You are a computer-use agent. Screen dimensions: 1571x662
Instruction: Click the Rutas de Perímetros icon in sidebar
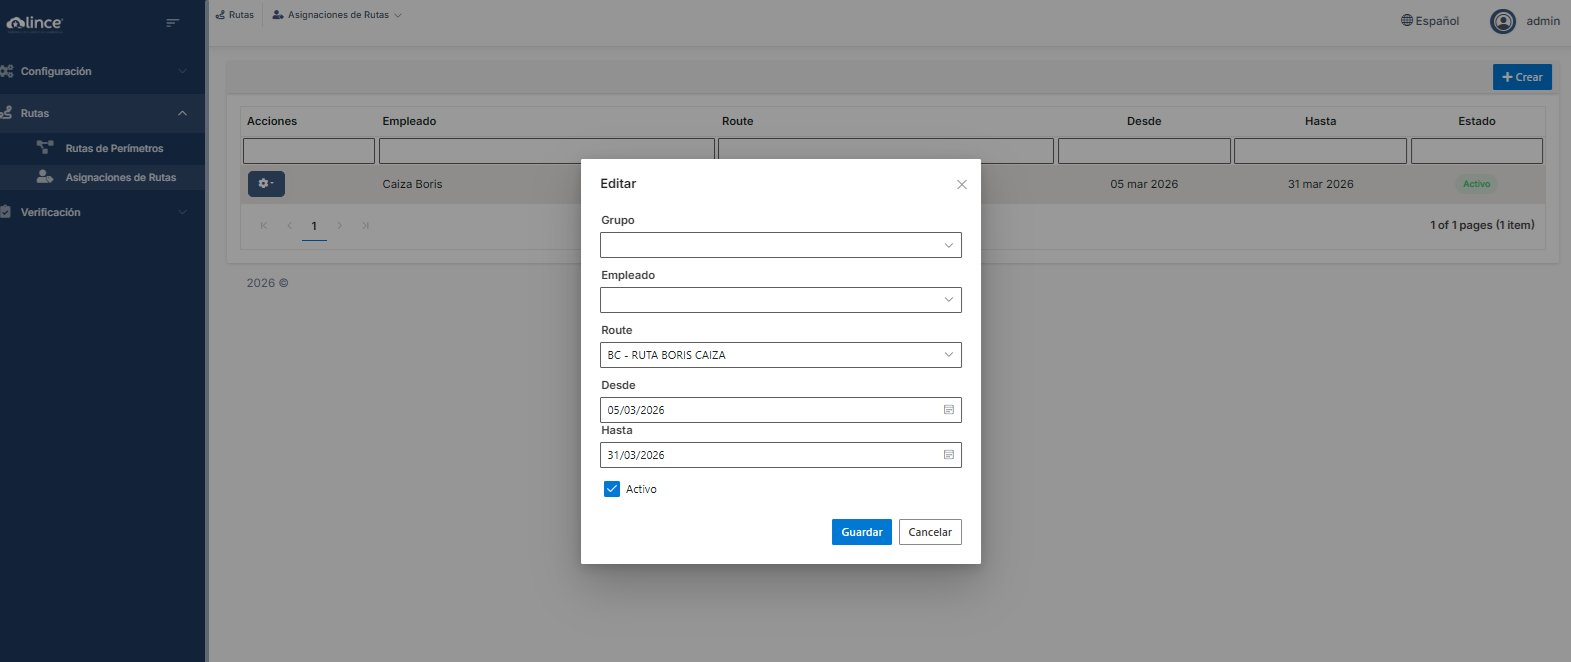click(45, 148)
